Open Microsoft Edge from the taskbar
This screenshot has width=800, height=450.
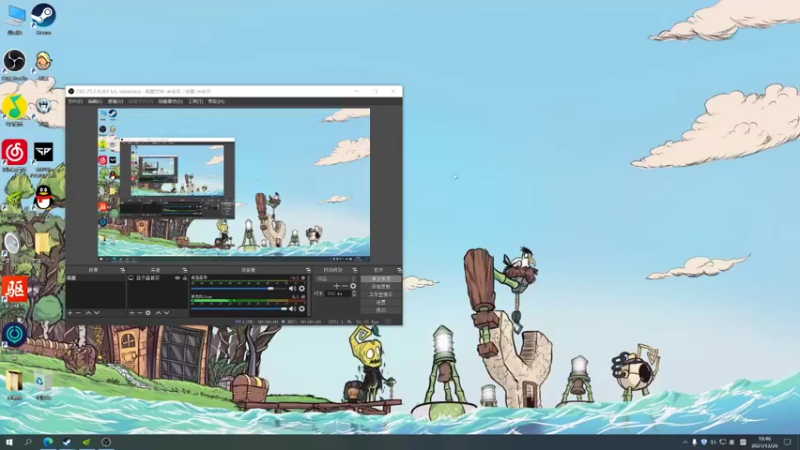pos(48,442)
